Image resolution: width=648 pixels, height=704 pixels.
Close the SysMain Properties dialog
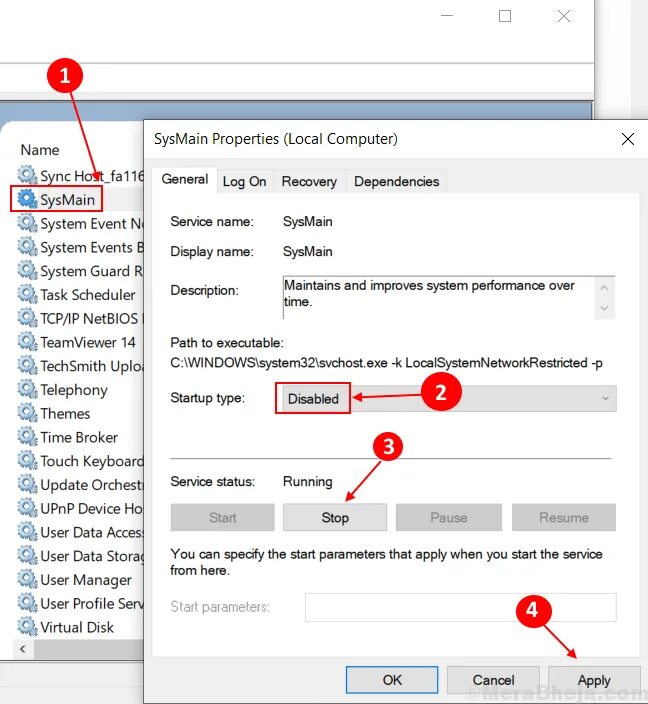coord(628,139)
